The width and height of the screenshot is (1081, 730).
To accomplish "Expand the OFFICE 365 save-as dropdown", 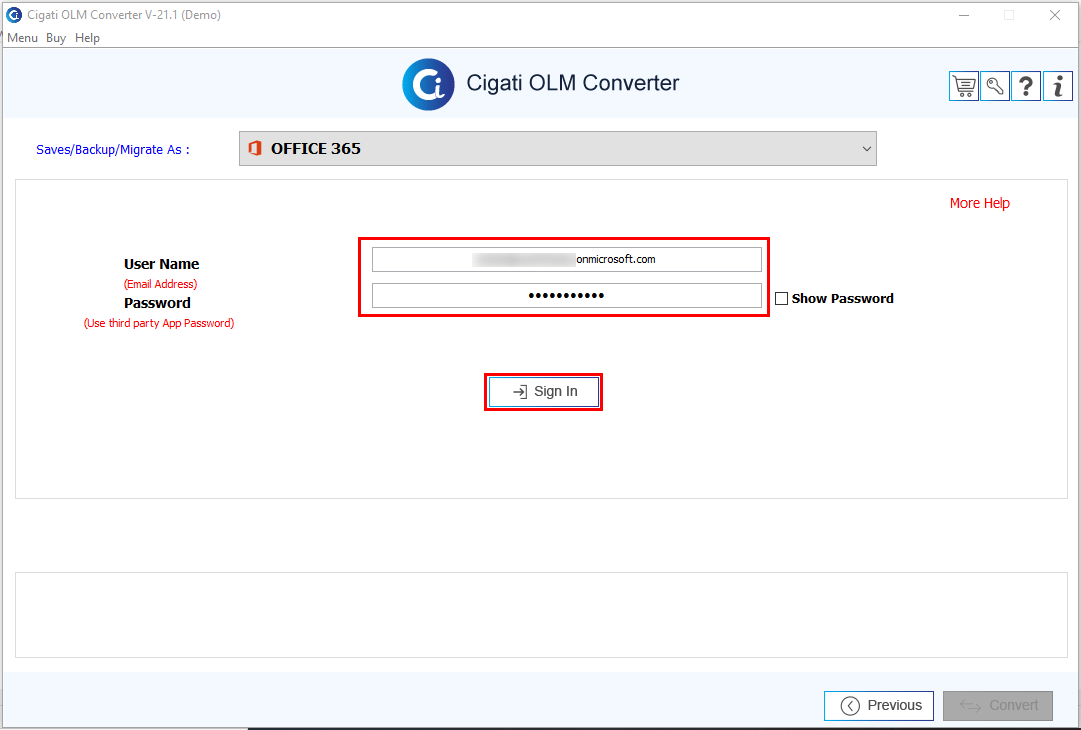I will point(558,148).
